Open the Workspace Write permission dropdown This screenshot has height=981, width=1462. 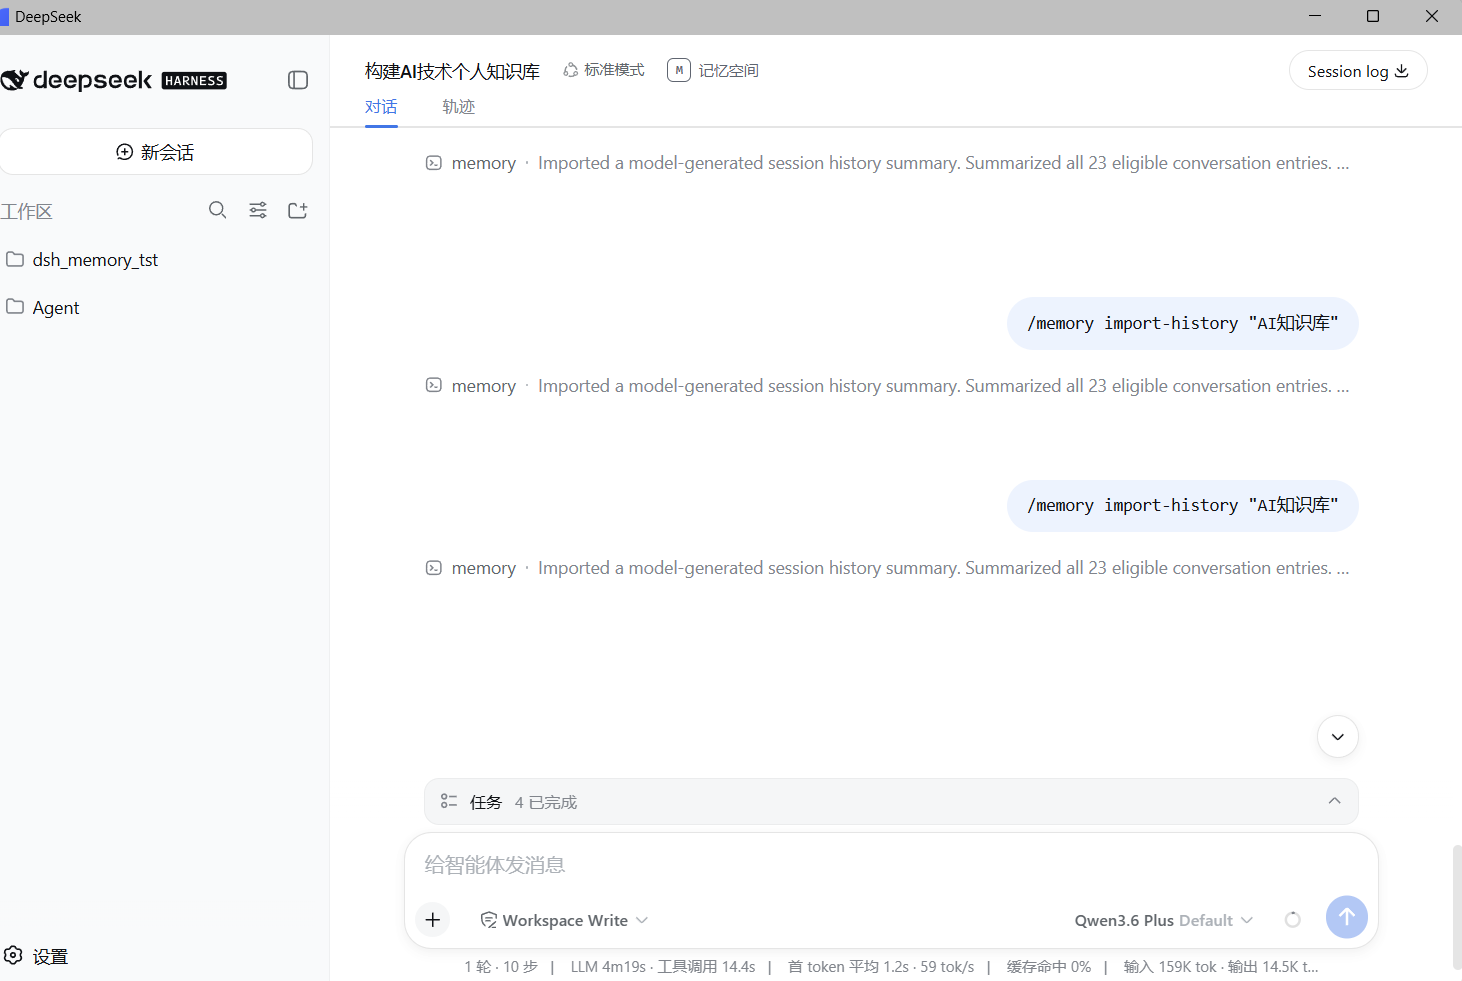(x=565, y=920)
